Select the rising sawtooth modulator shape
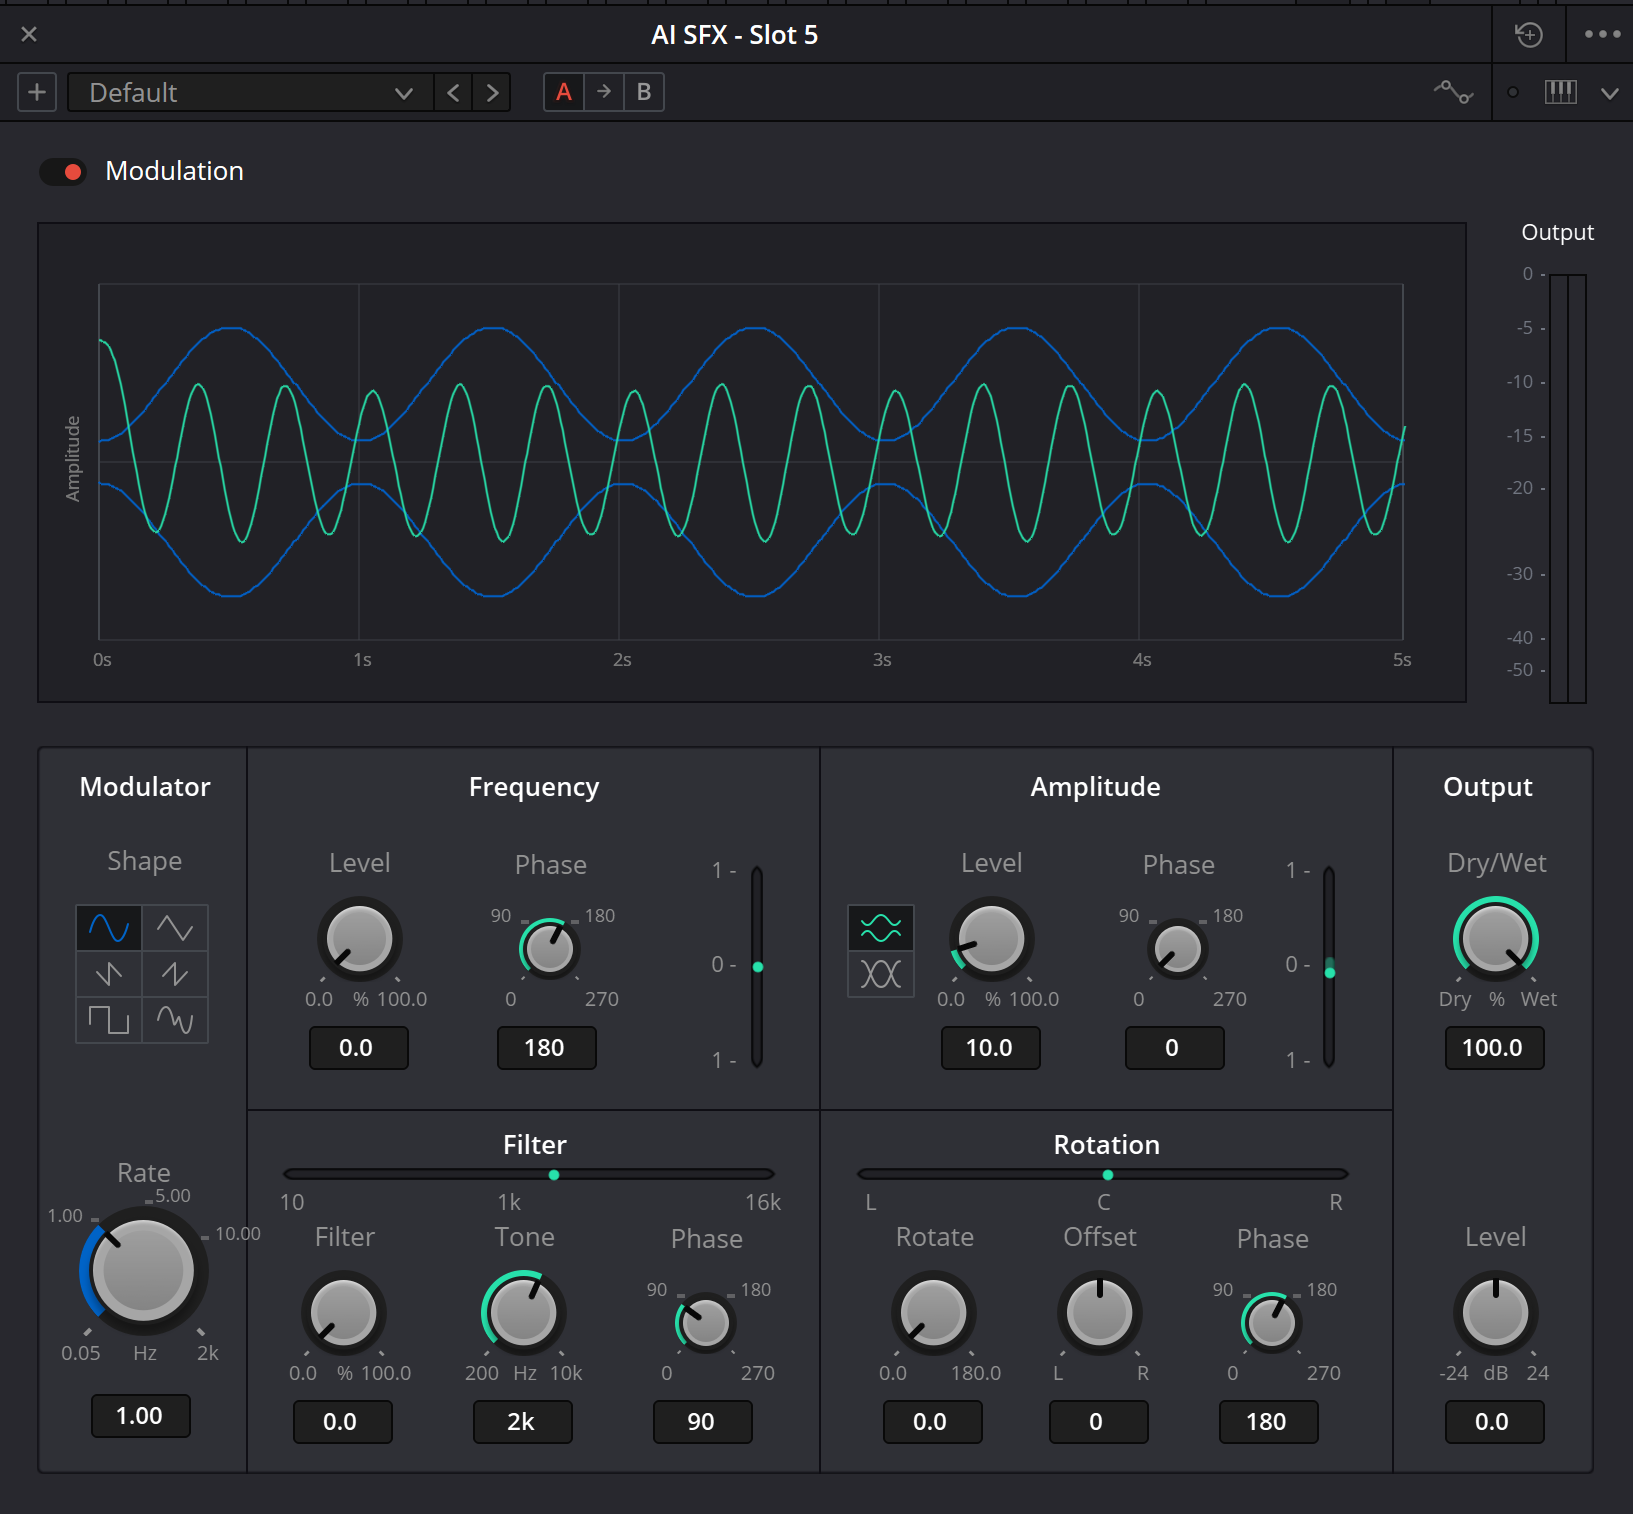The width and height of the screenshot is (1633, 1514). [175, 973]
